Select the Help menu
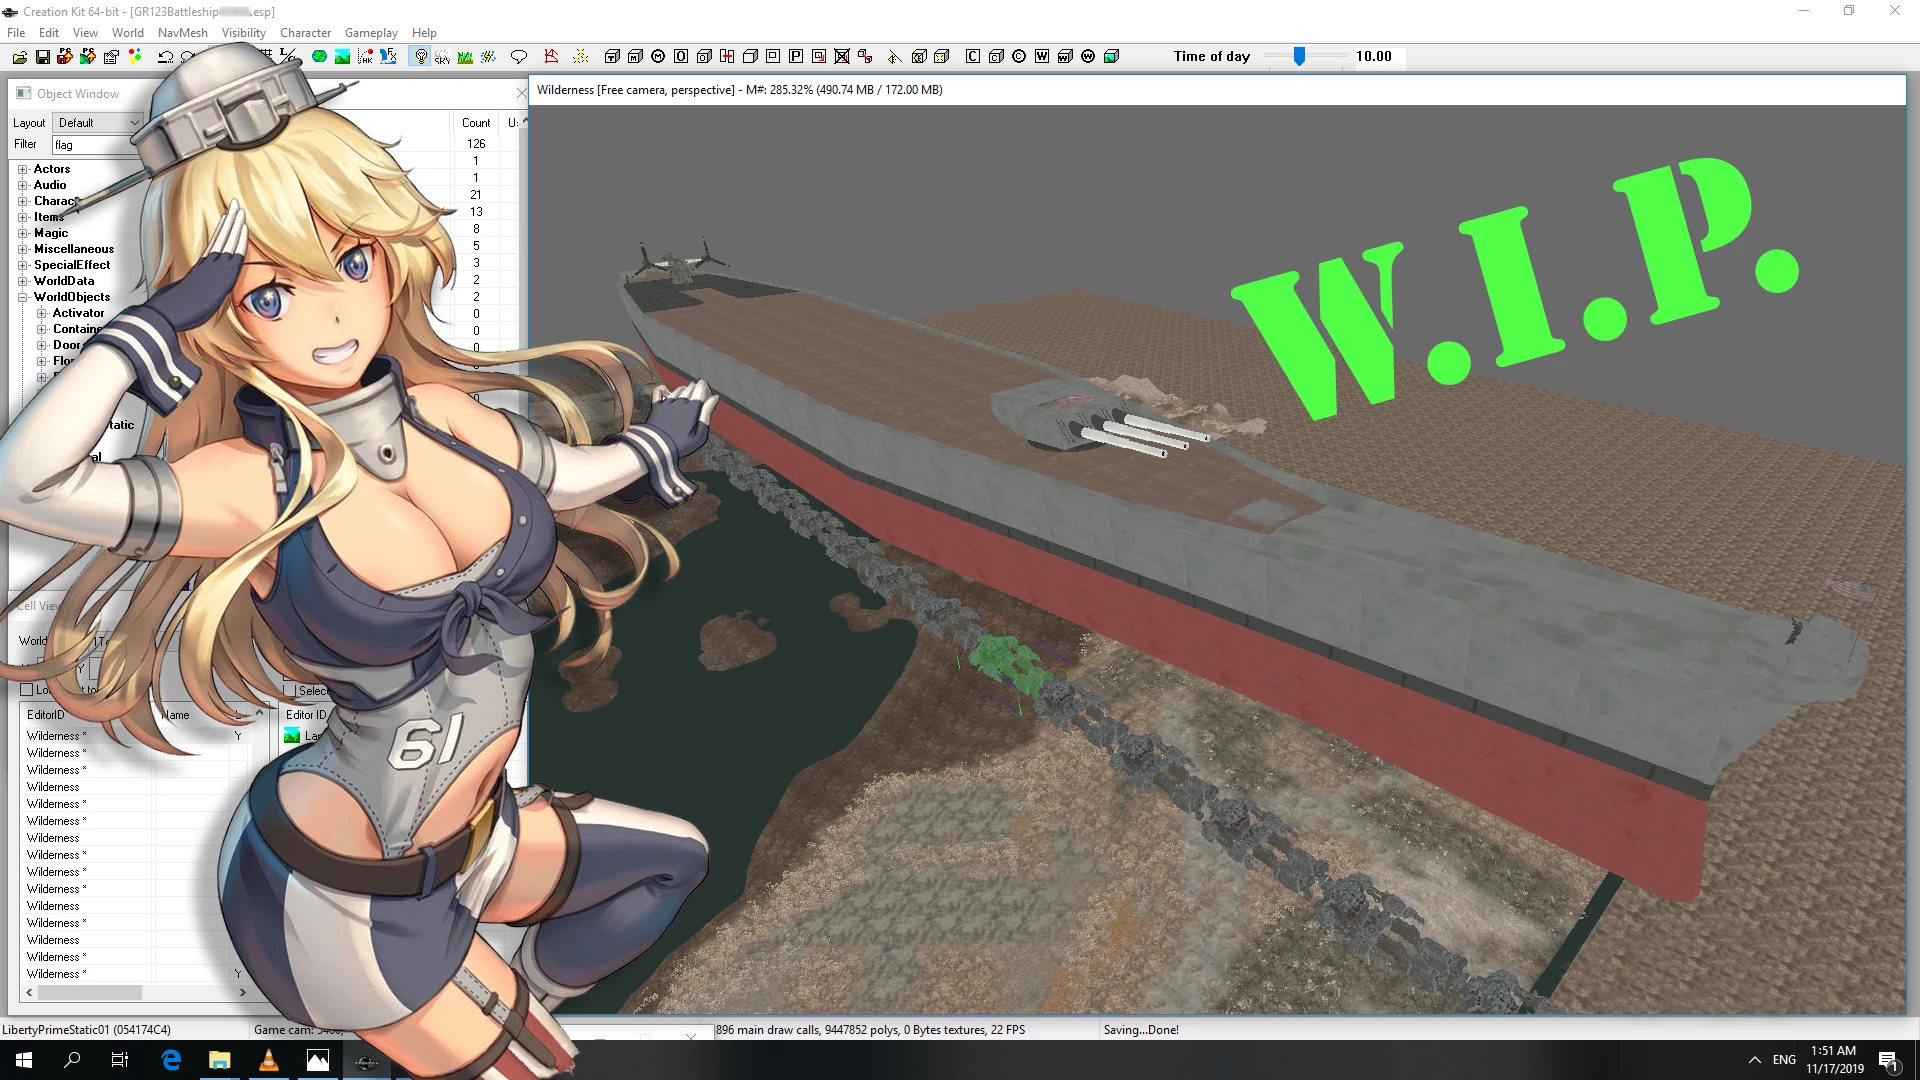Image resolution: width=1920 pixels, height=1080 pixels. point(424,33)
